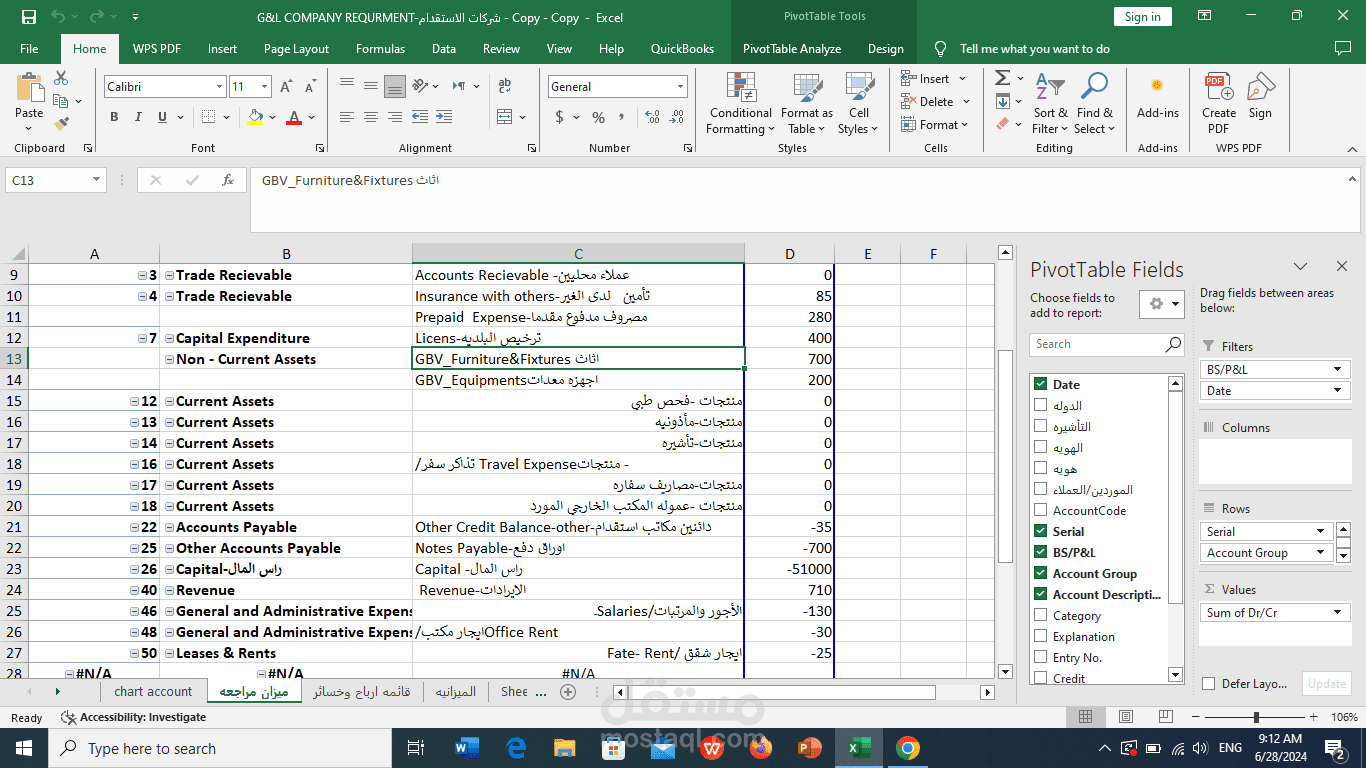The width and height of the screenshot is (1366, 768).
Task: Click the Cut scissors icon
Action: click(x=61, y=78)
